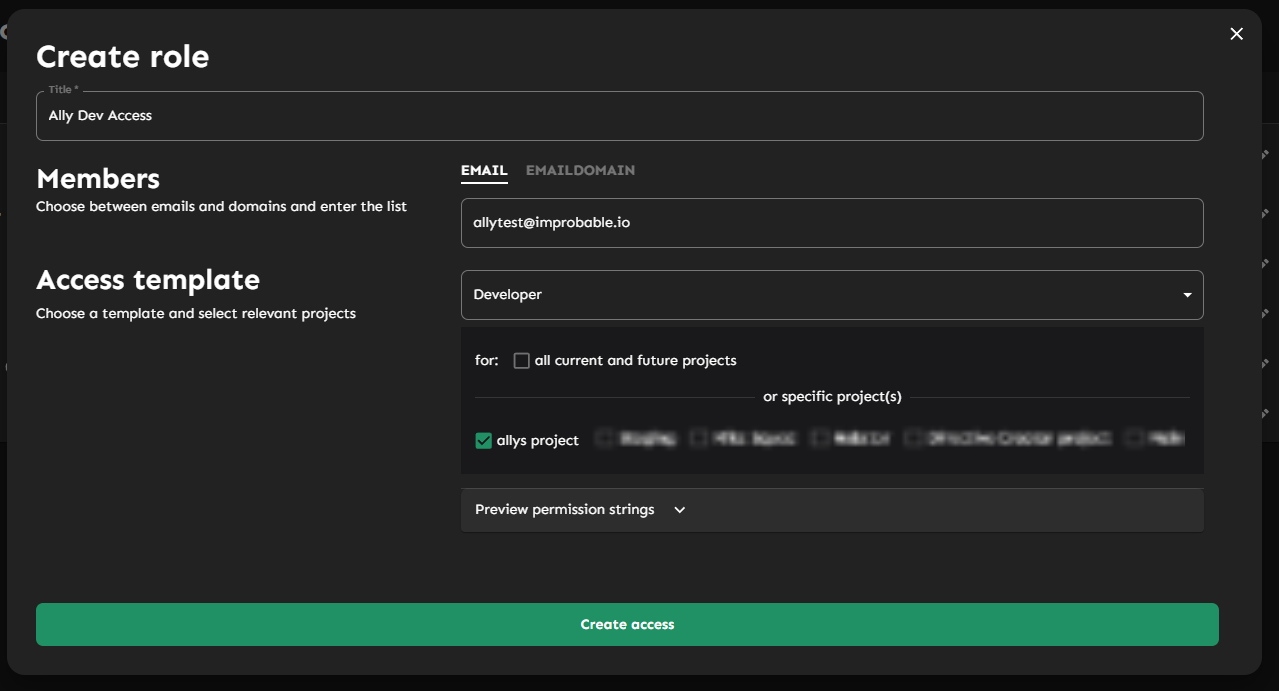Tick the last blurred project checkbox in the row

(1134, 438)
